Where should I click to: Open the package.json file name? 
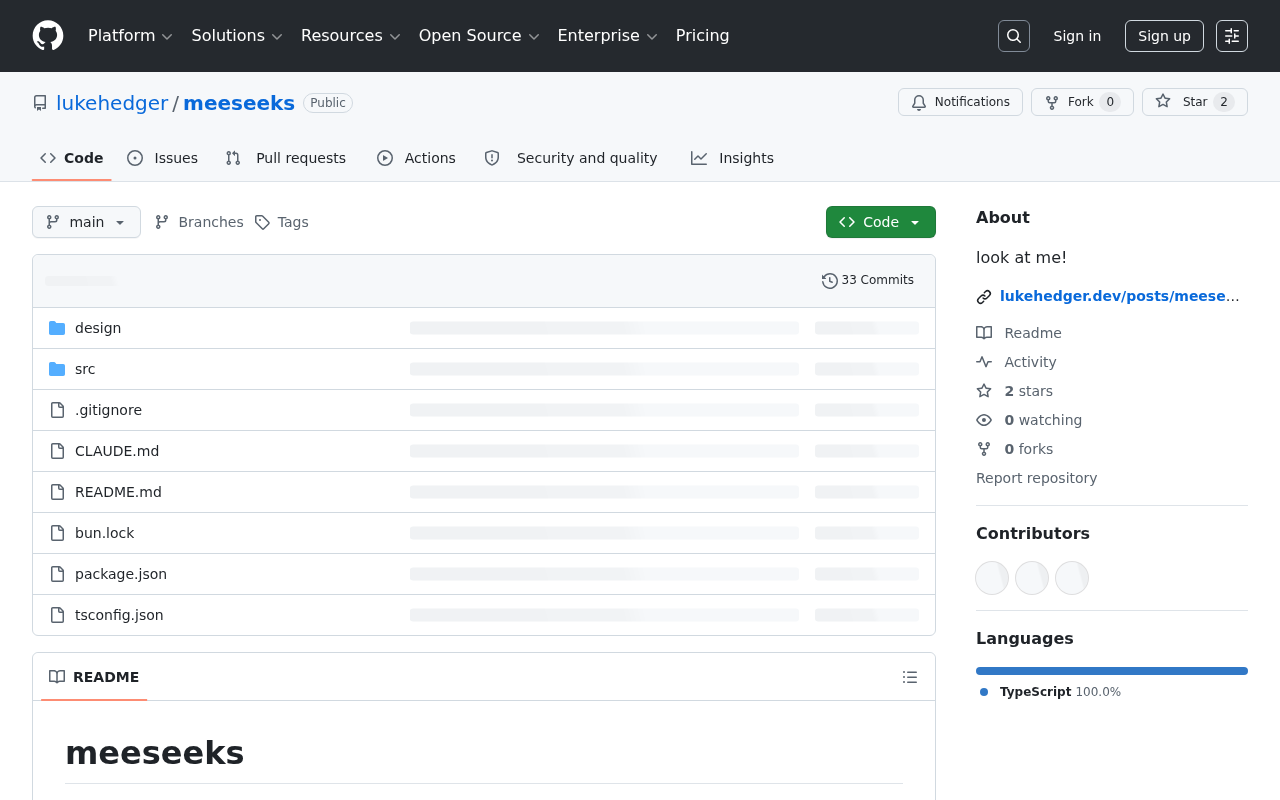click(121, 574)
